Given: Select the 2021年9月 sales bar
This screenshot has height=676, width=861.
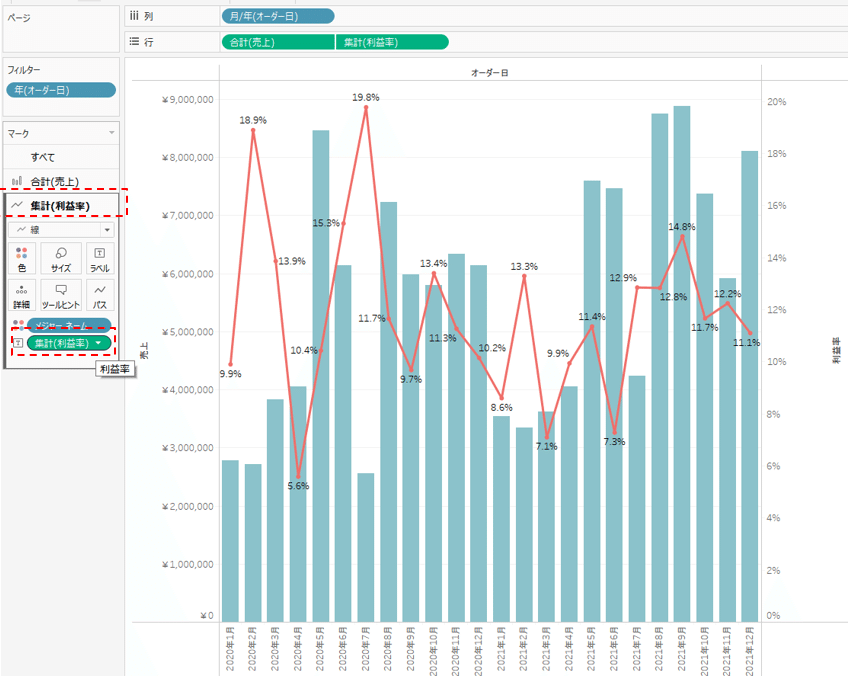Looking at the screenshot, I should click(x=682, y=364).
